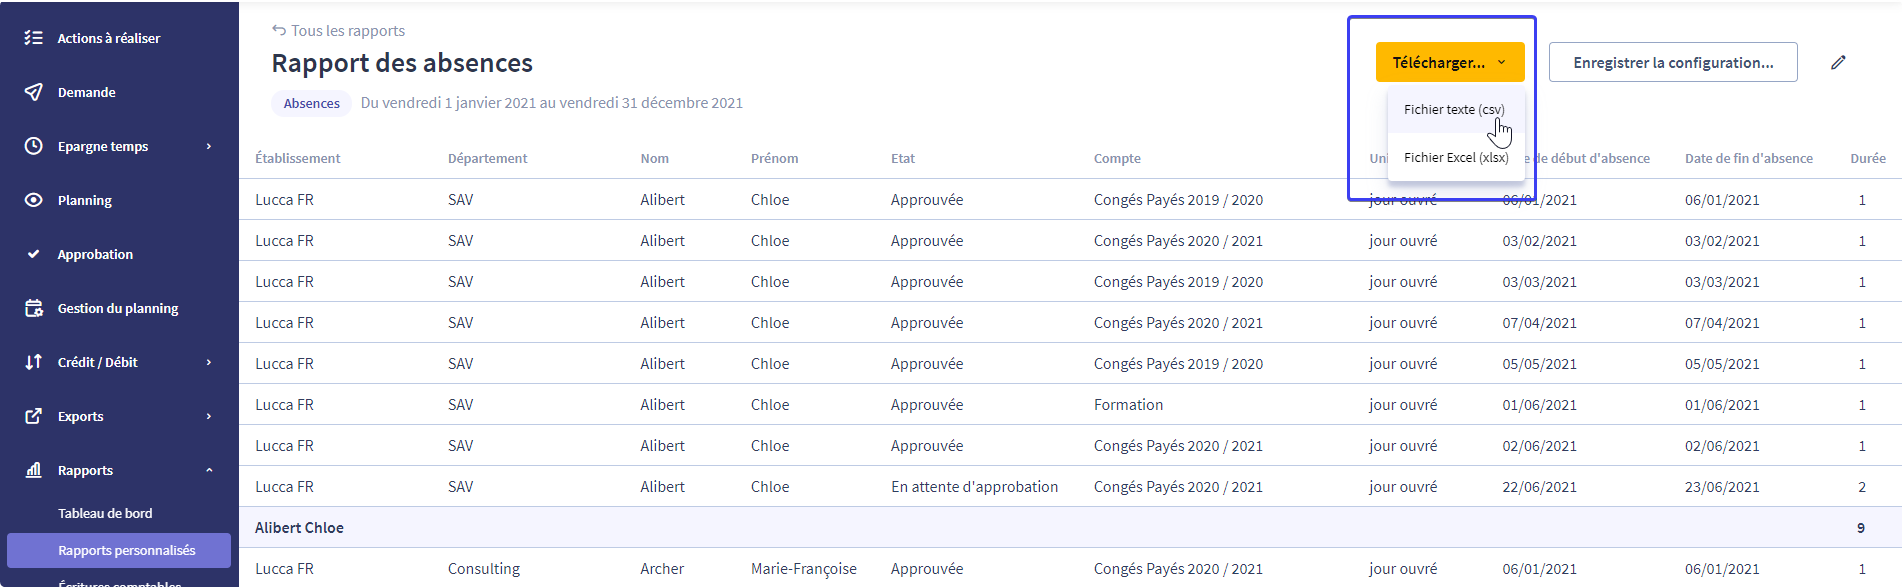Viewport: 1902px width, 587px height.
Task: Click the Actions à réaliser checklist icon
Action: pos(33,38)
